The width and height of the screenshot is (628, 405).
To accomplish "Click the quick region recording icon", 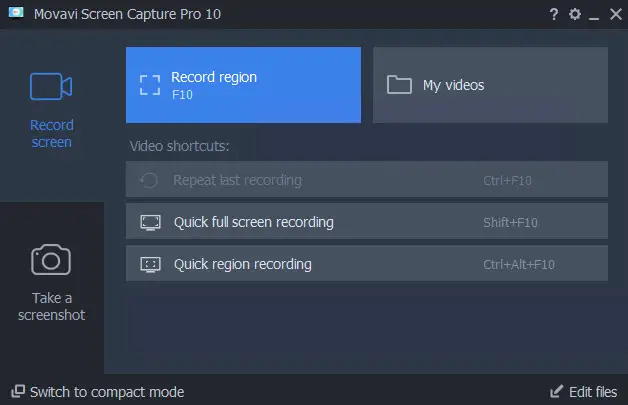I will pos(150,265).
